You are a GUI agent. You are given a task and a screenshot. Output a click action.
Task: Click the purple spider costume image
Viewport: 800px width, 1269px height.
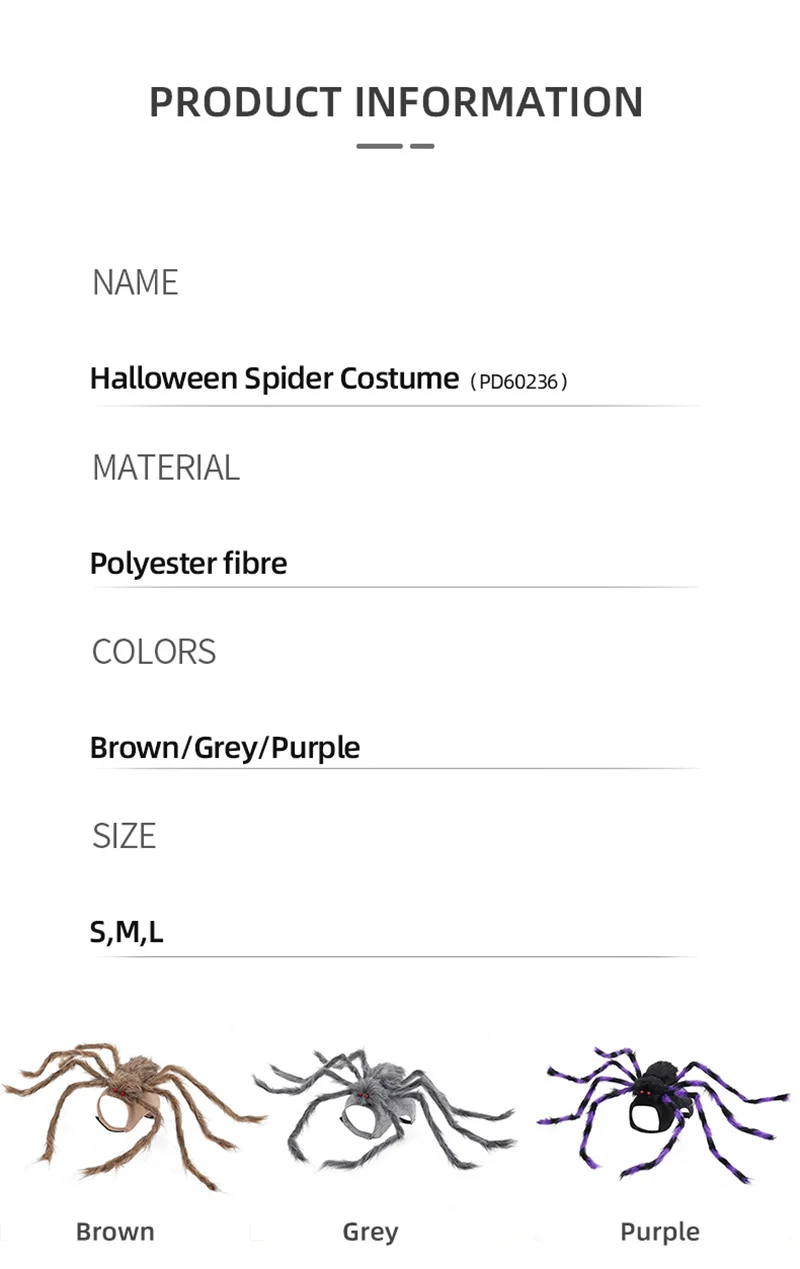click(663, 1114)
